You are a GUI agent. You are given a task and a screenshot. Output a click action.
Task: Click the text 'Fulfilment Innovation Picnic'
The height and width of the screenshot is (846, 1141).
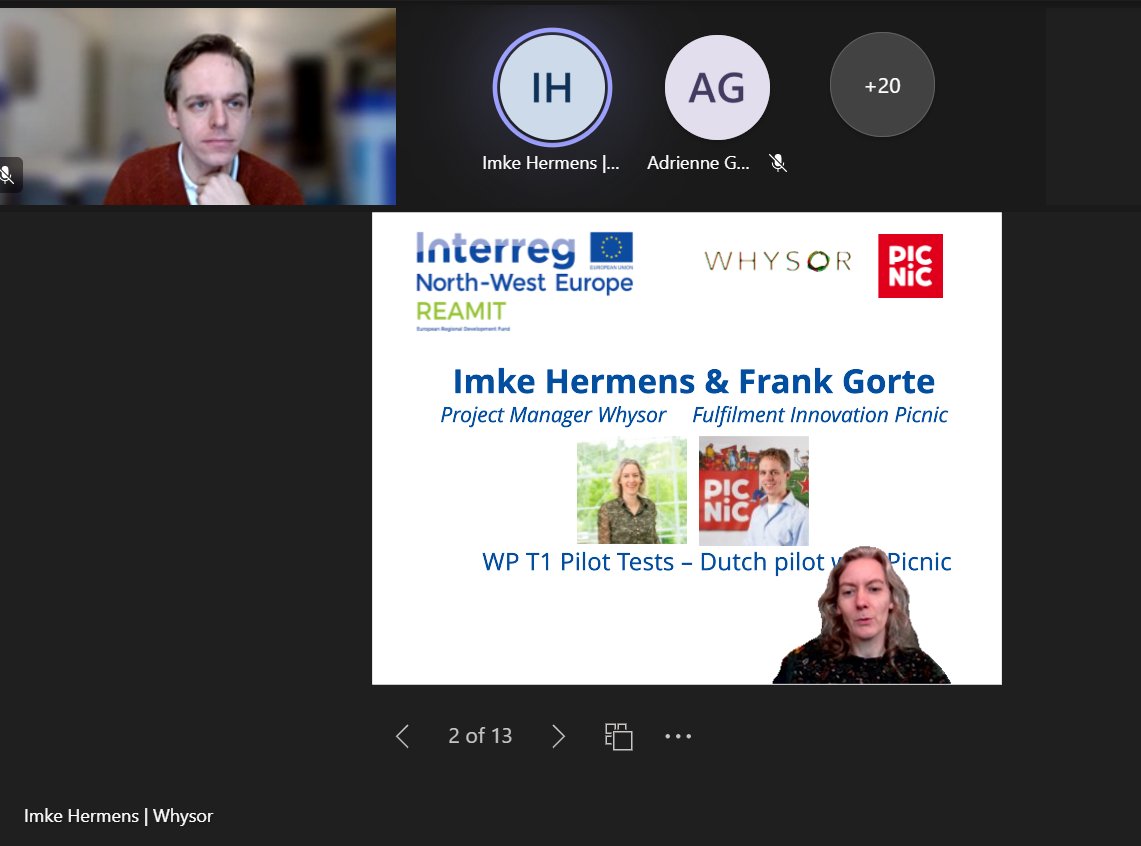(819, 415)
